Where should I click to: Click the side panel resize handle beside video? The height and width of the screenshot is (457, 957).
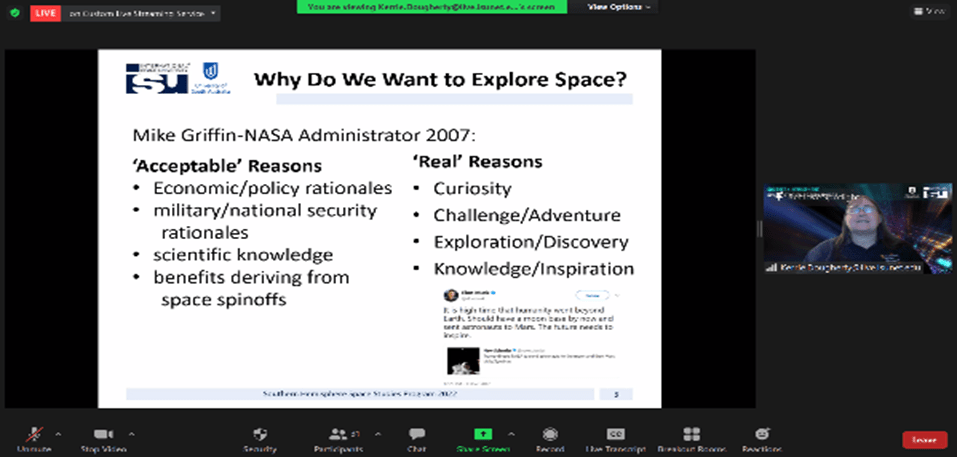click(759, 228)
